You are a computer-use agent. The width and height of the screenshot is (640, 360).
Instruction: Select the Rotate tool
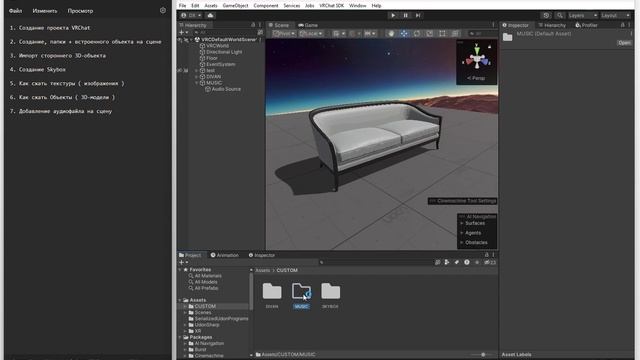click(x=417, y=33)
